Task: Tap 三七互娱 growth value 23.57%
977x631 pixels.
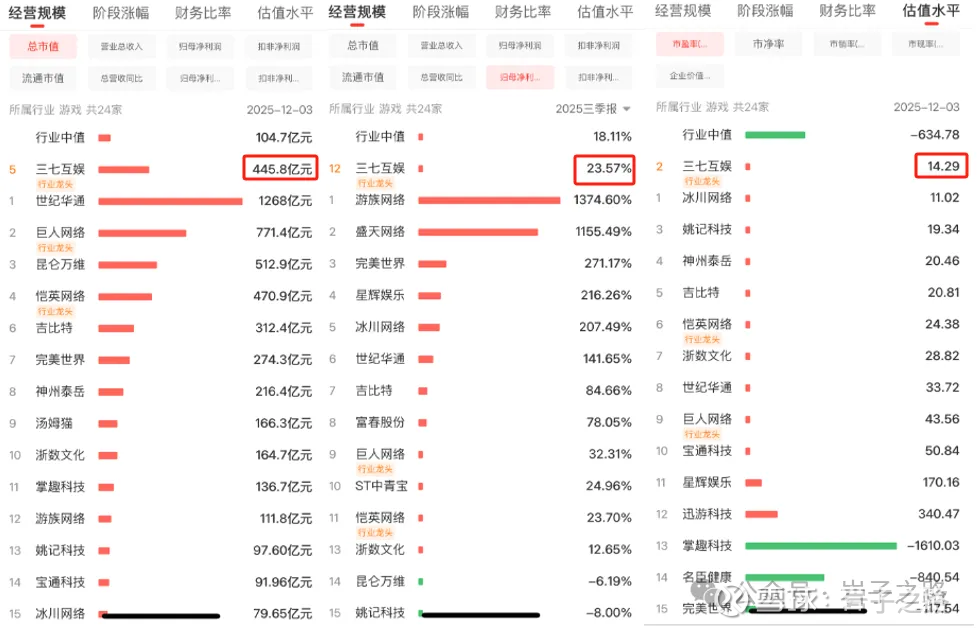Action: (x=609, y=169)
